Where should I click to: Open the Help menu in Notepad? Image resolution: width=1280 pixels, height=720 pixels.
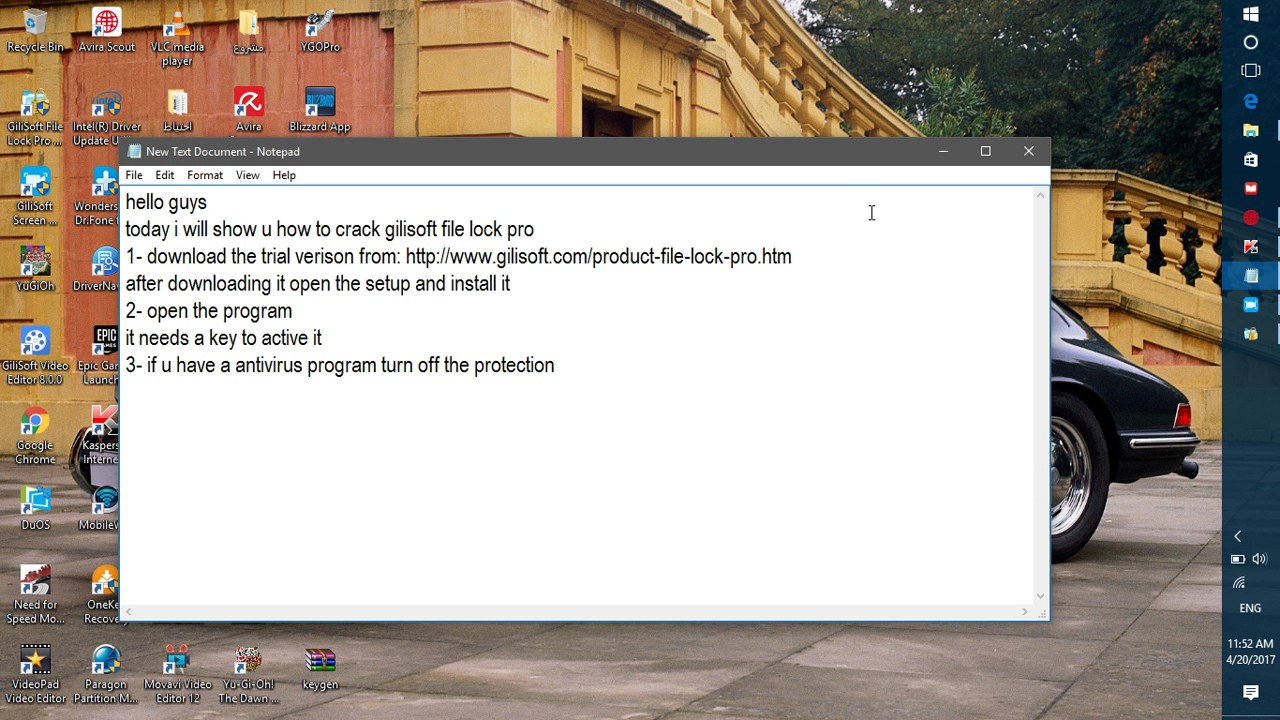coord(284,175)
